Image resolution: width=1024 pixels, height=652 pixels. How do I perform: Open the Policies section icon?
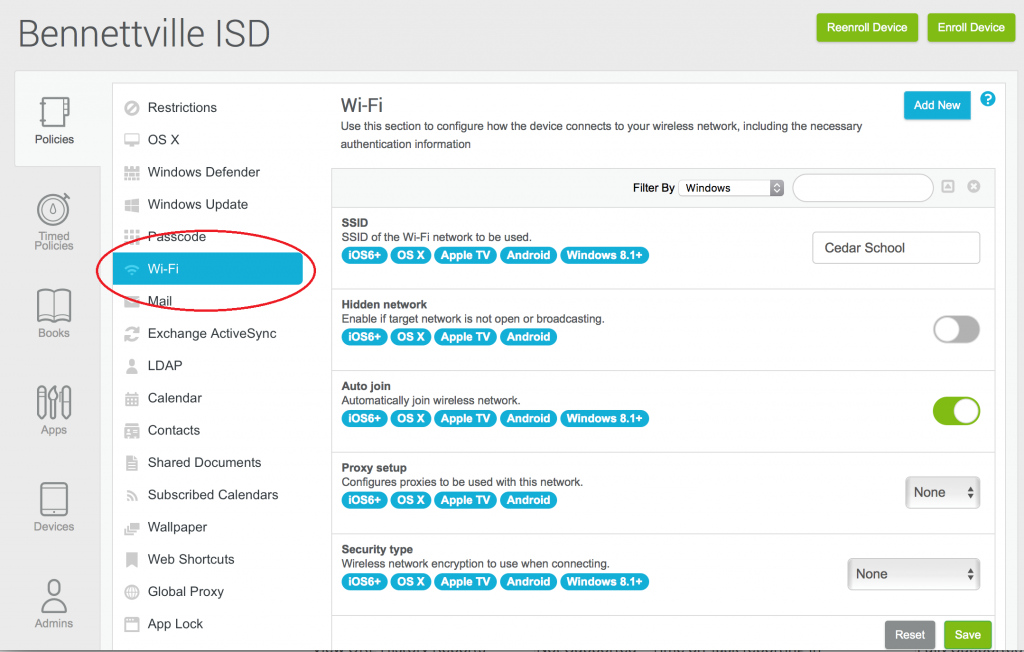(54, 112)
